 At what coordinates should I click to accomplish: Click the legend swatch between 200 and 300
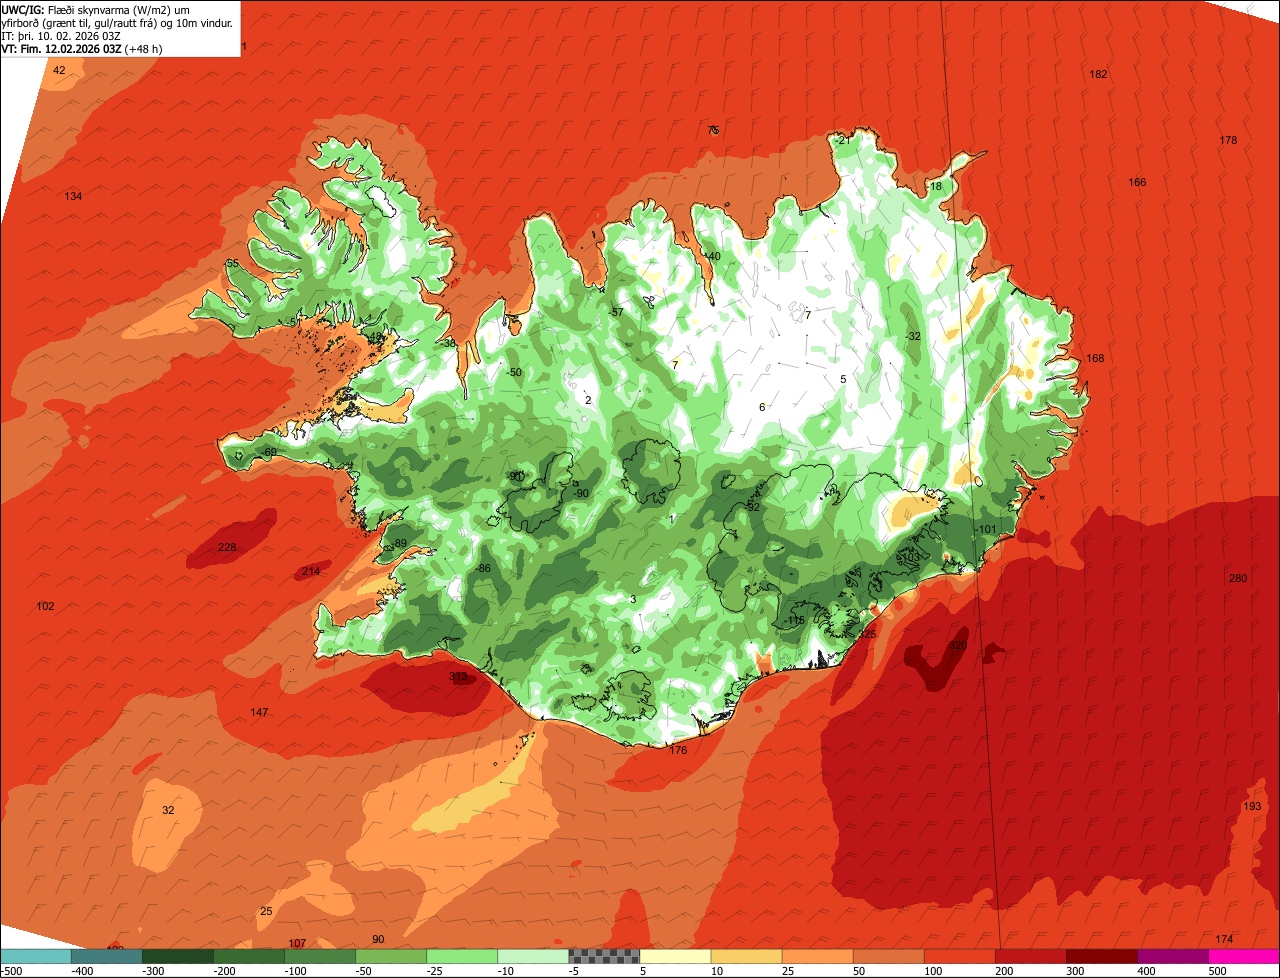1031,956
